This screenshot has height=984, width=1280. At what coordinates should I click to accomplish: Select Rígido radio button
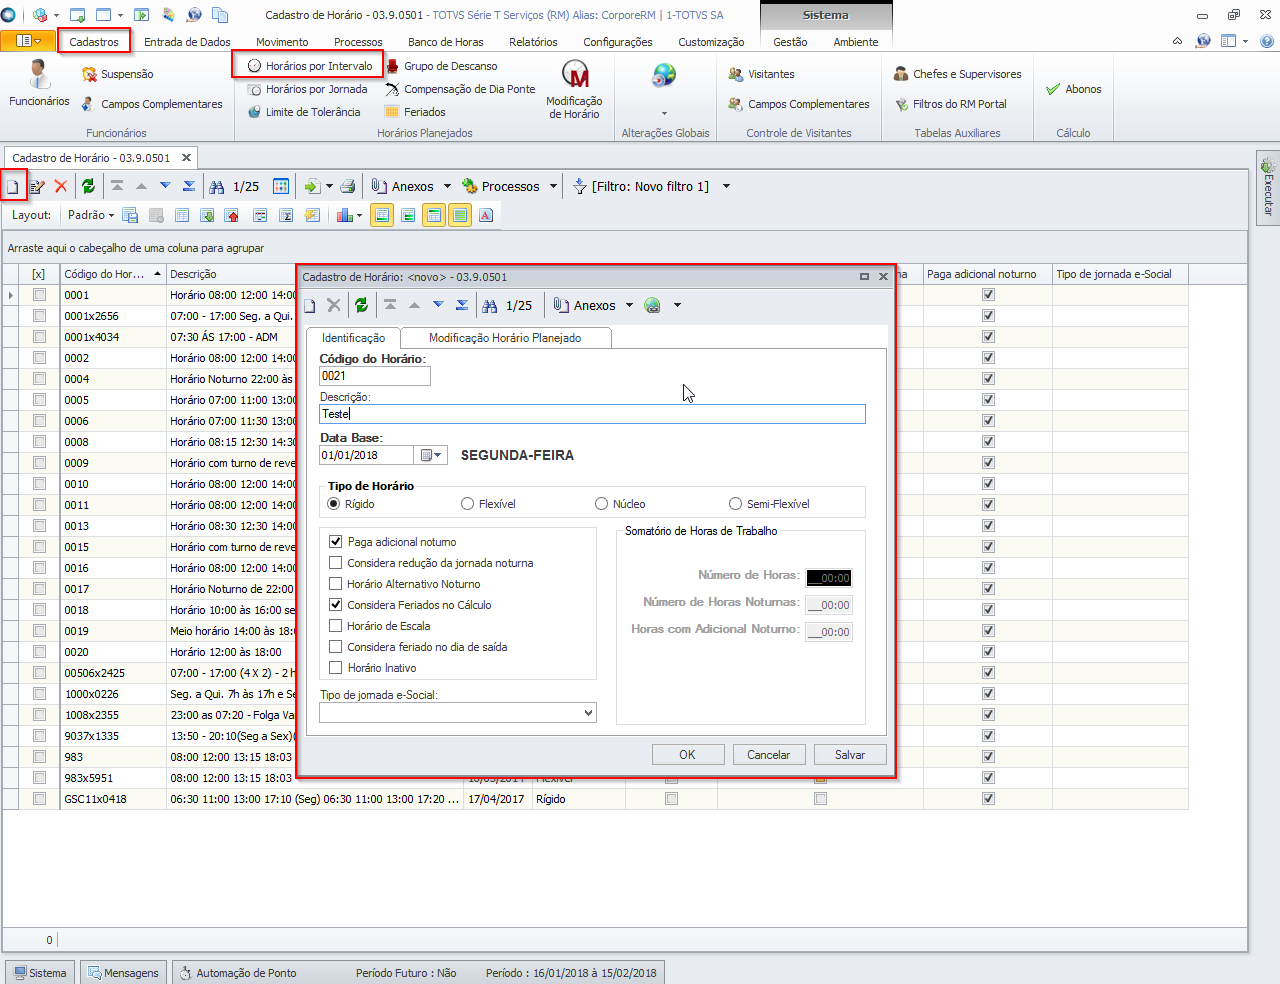pos(334,504)
